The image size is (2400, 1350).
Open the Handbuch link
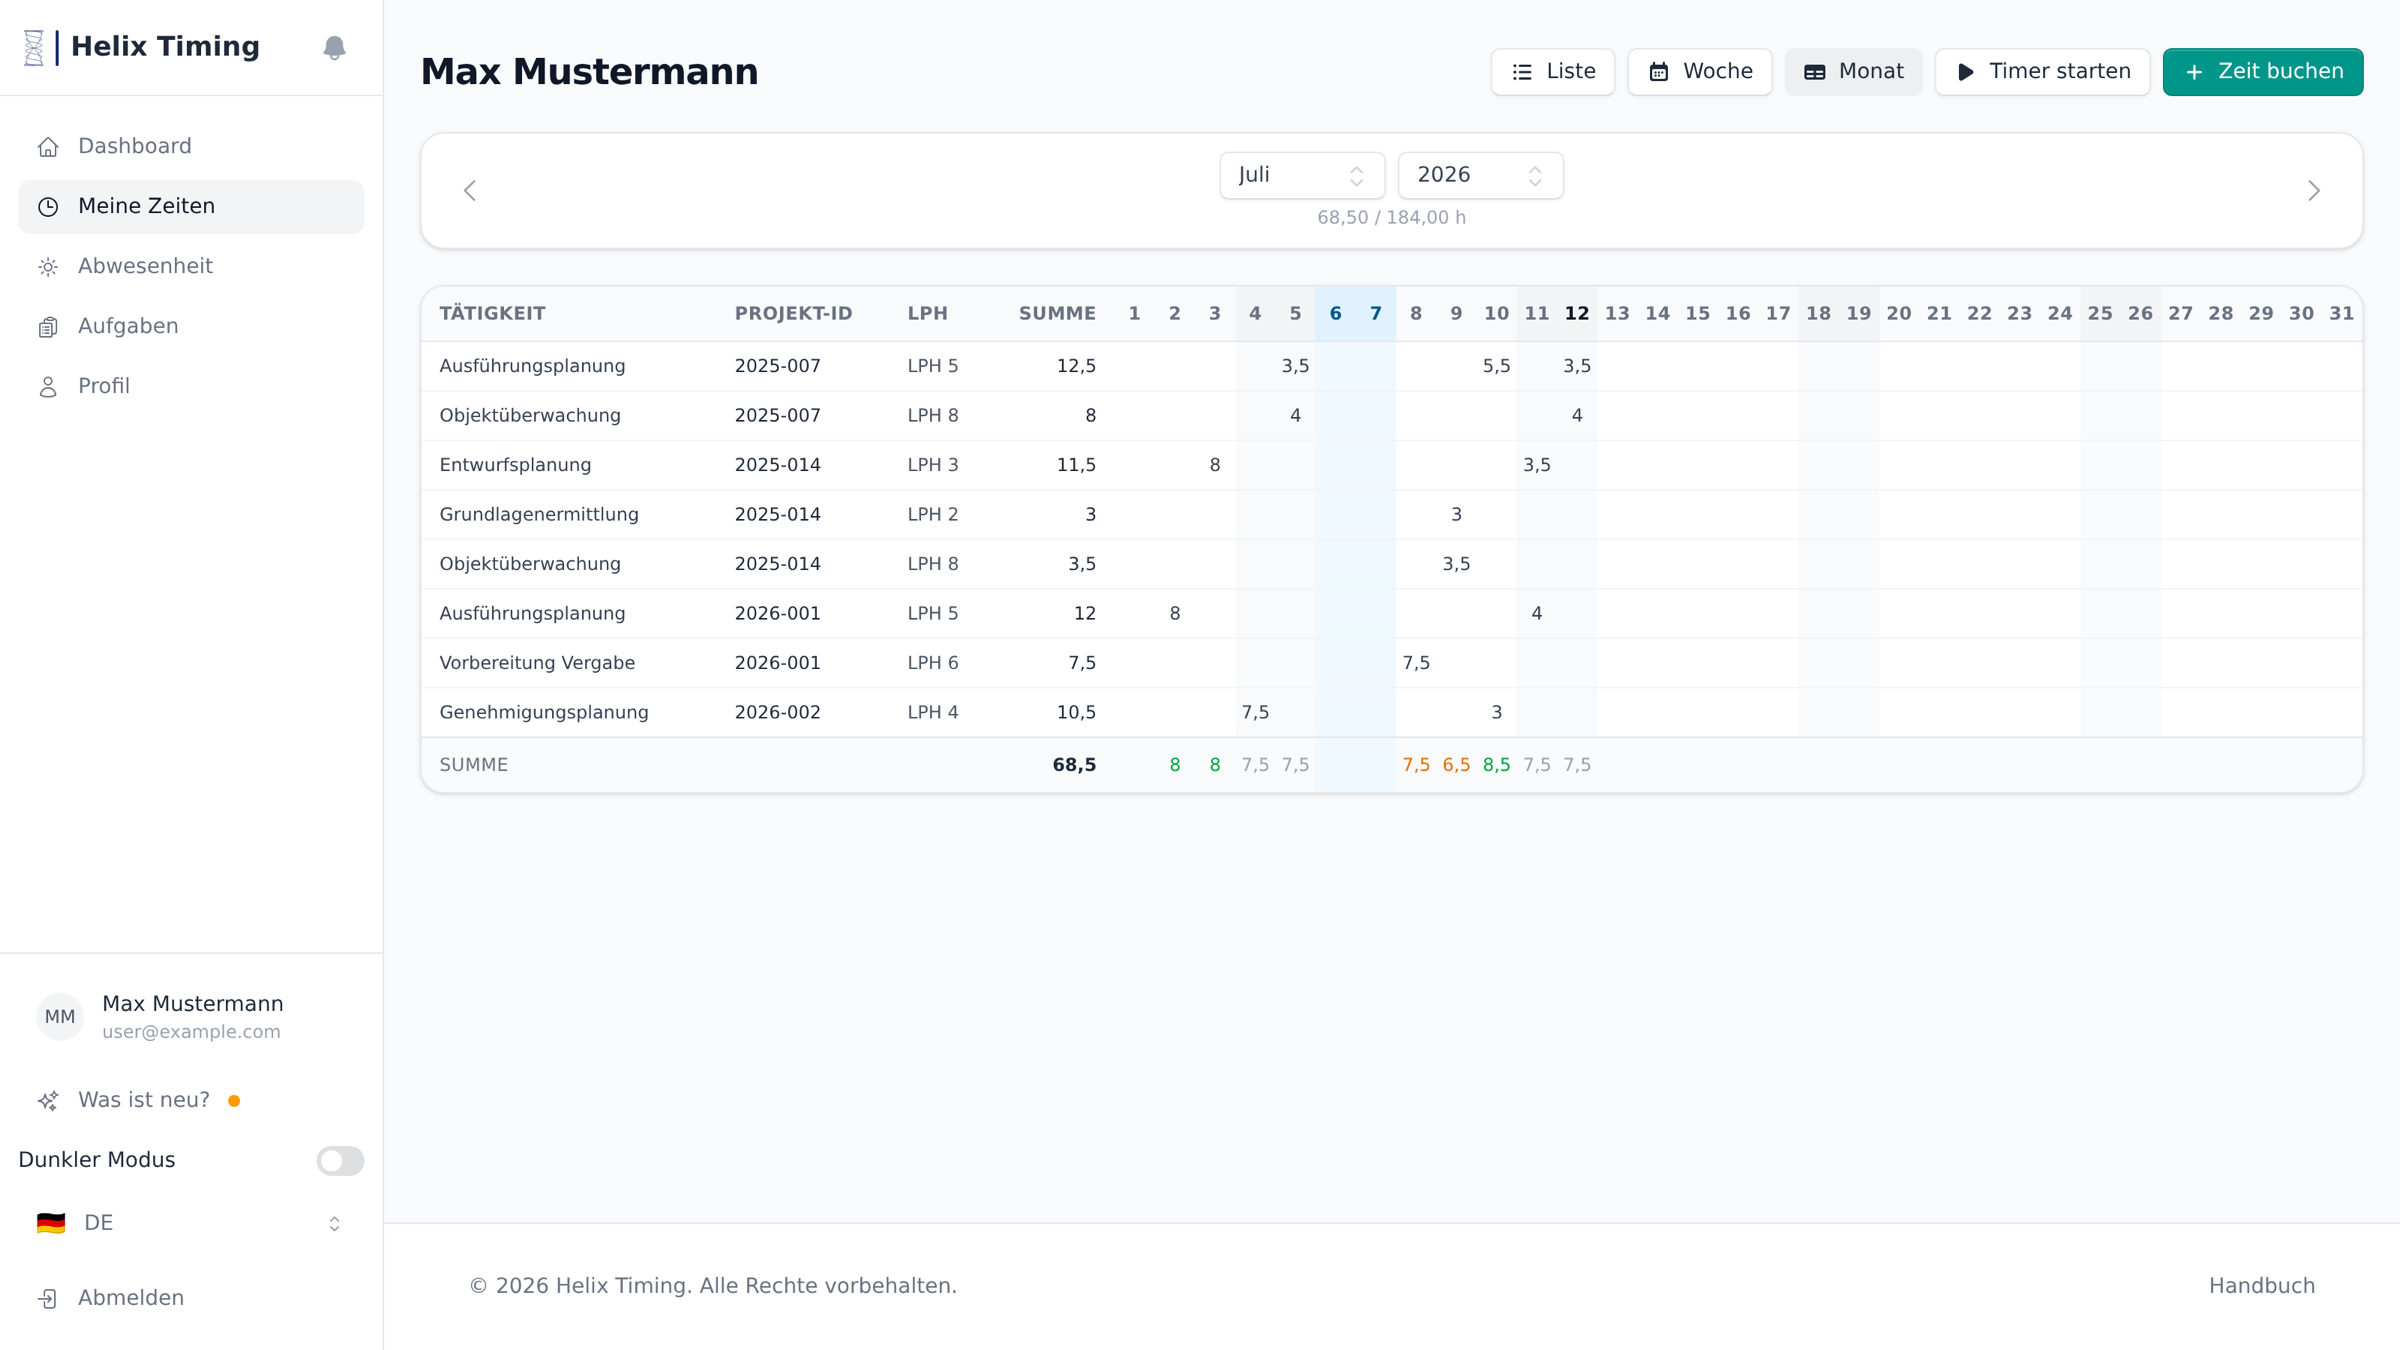coord(2262,1287)
